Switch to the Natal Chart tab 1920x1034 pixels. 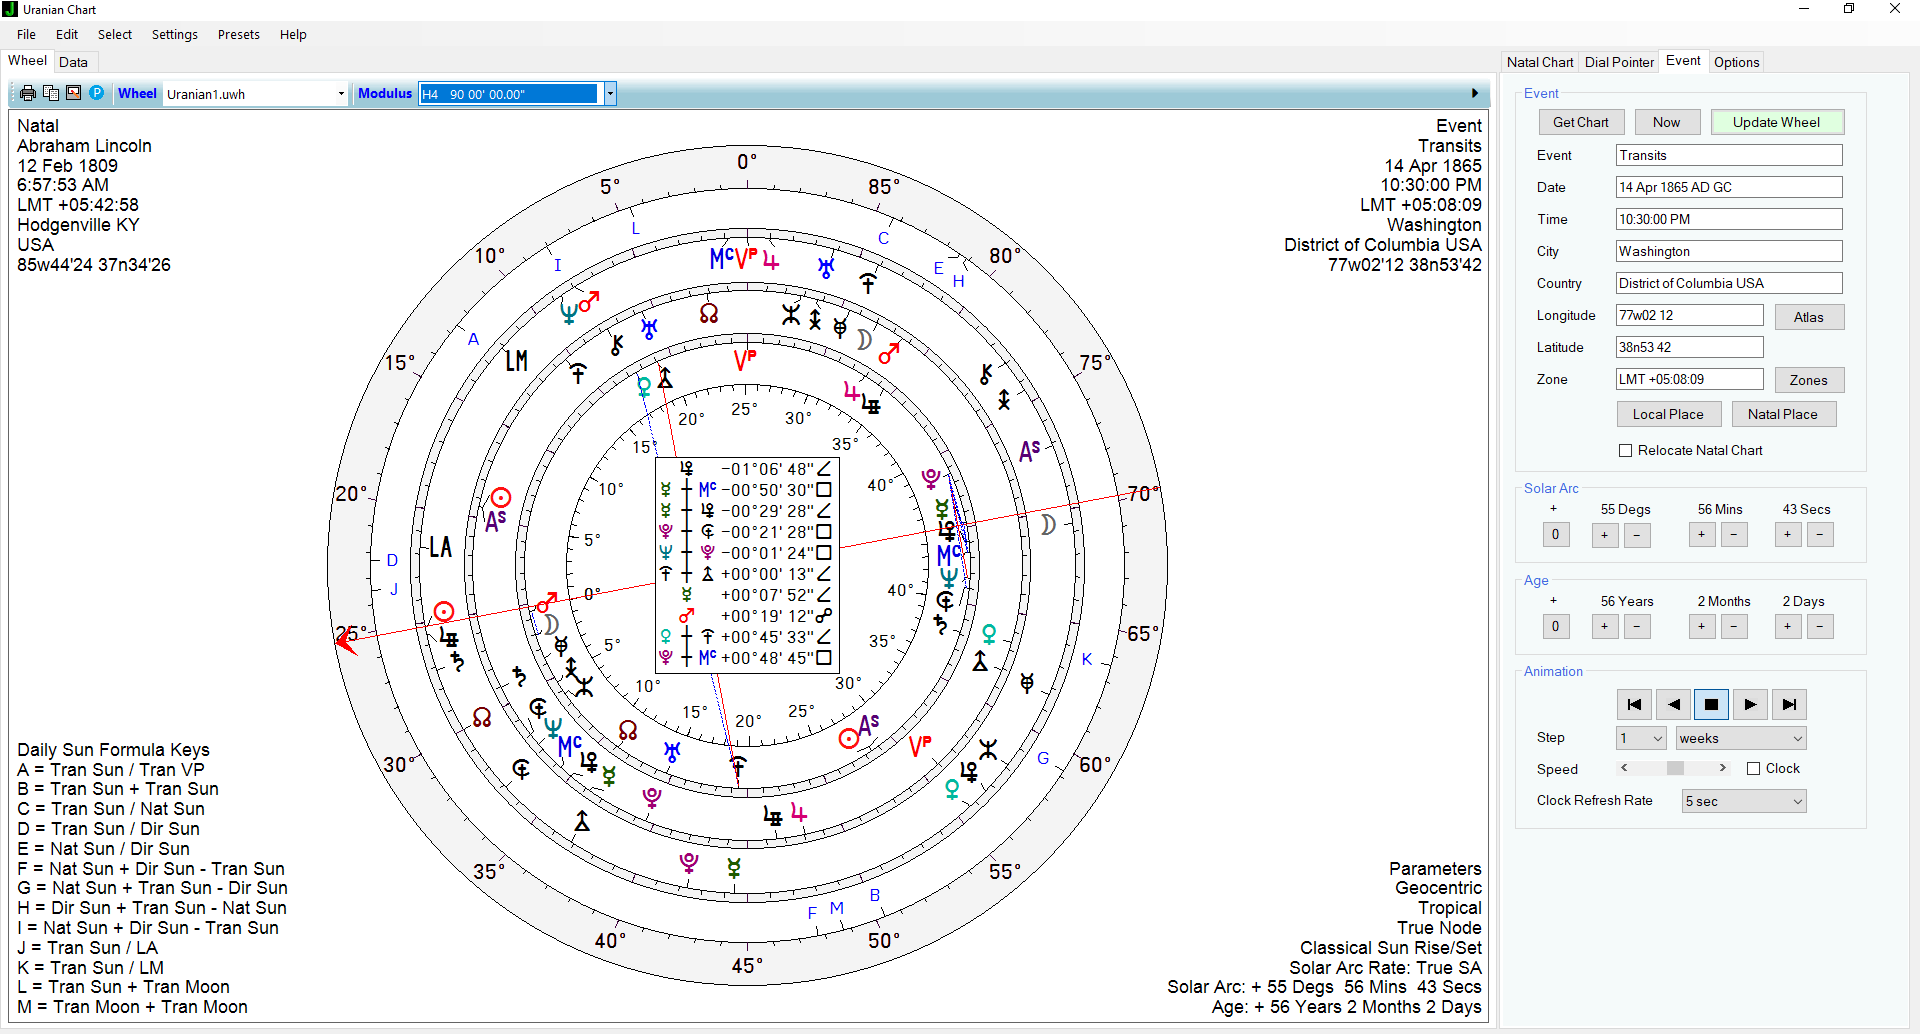pos(1540,62)
